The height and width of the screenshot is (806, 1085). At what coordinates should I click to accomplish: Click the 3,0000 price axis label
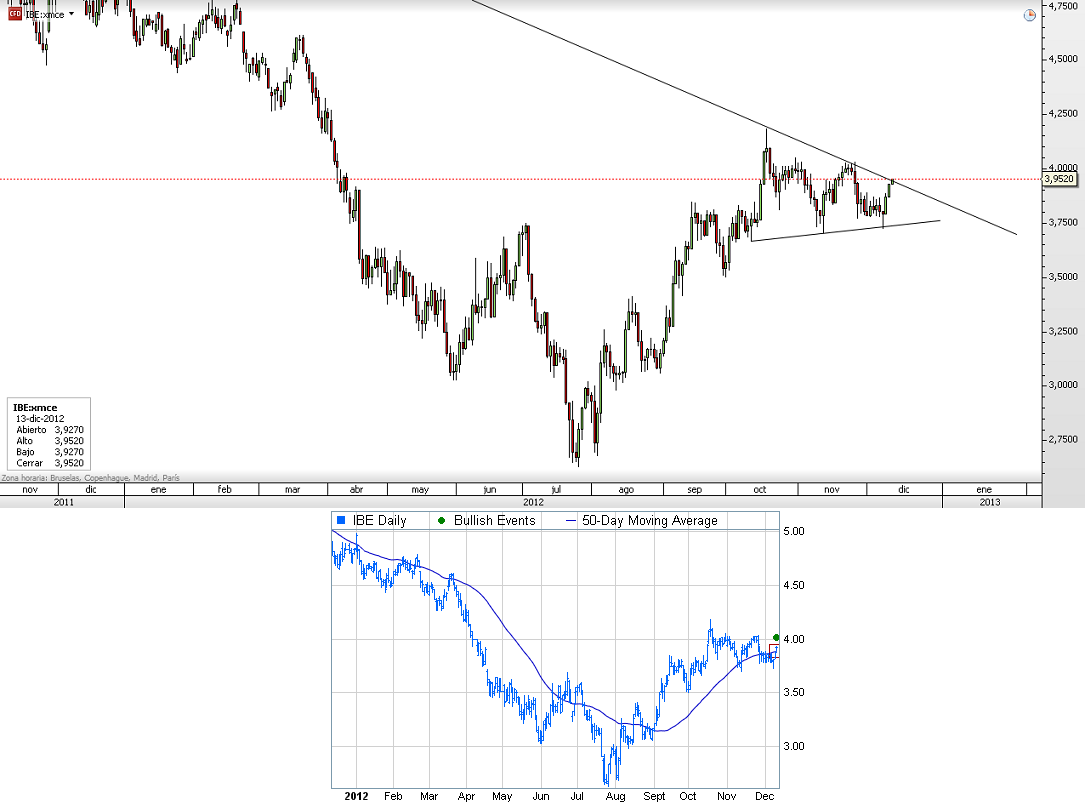click(x=1063, y=385)
